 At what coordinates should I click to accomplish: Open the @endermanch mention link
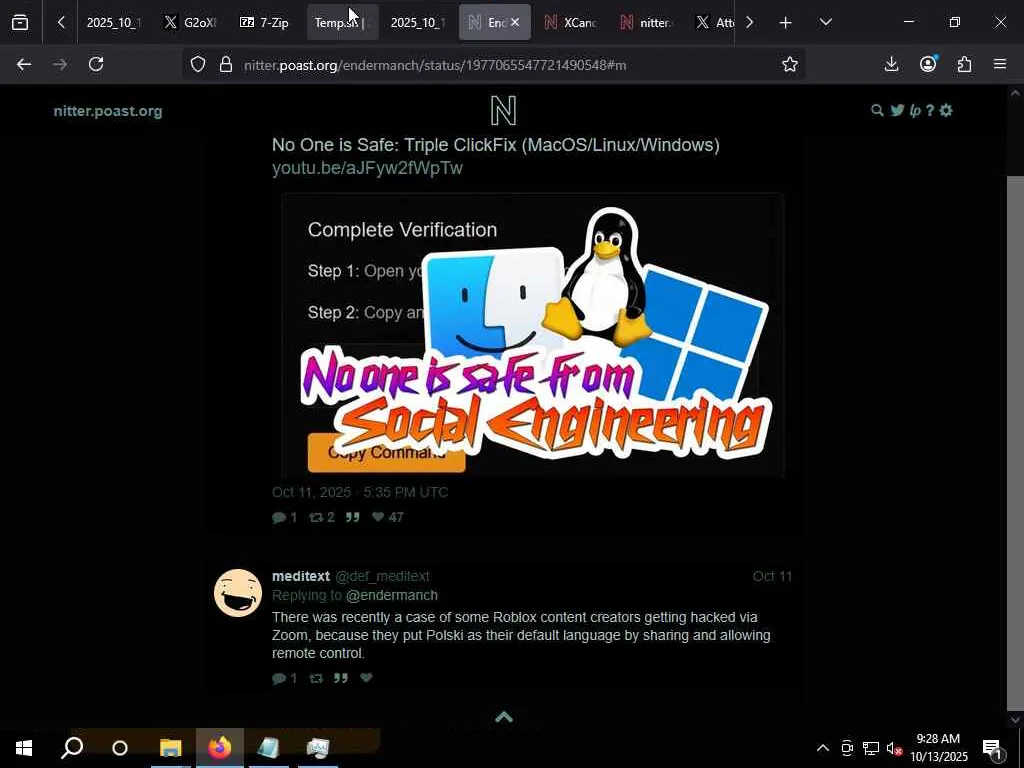[392, 596]
